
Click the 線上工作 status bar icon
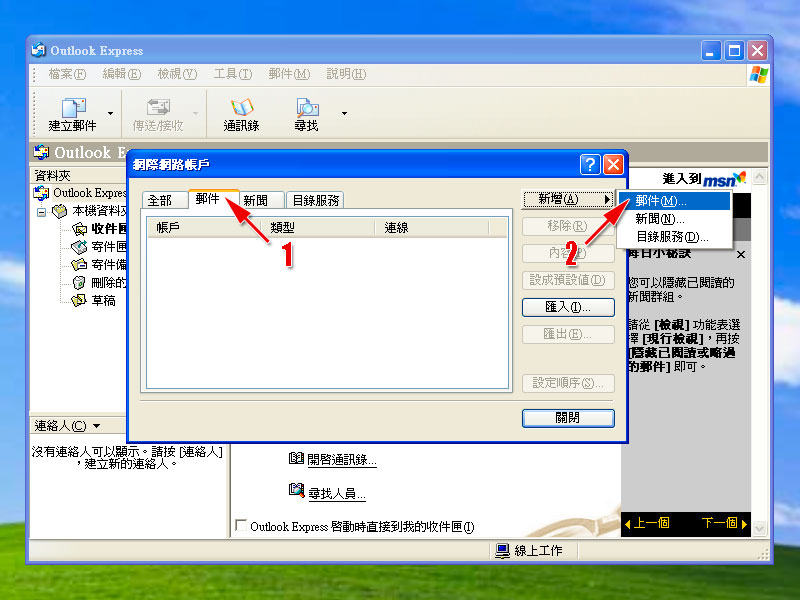point(503,551)
